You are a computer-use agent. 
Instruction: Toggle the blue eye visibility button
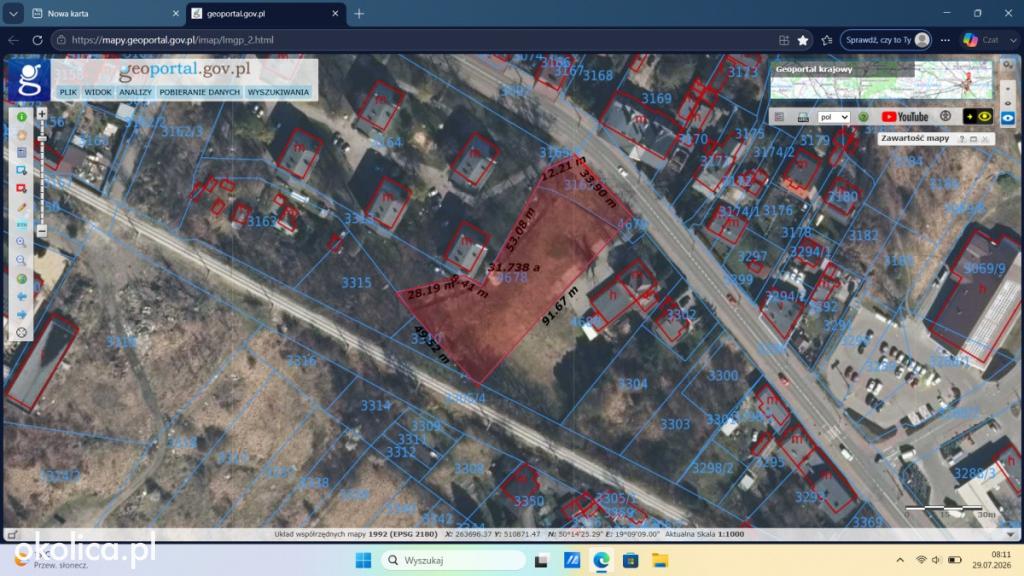[1008, 118]
